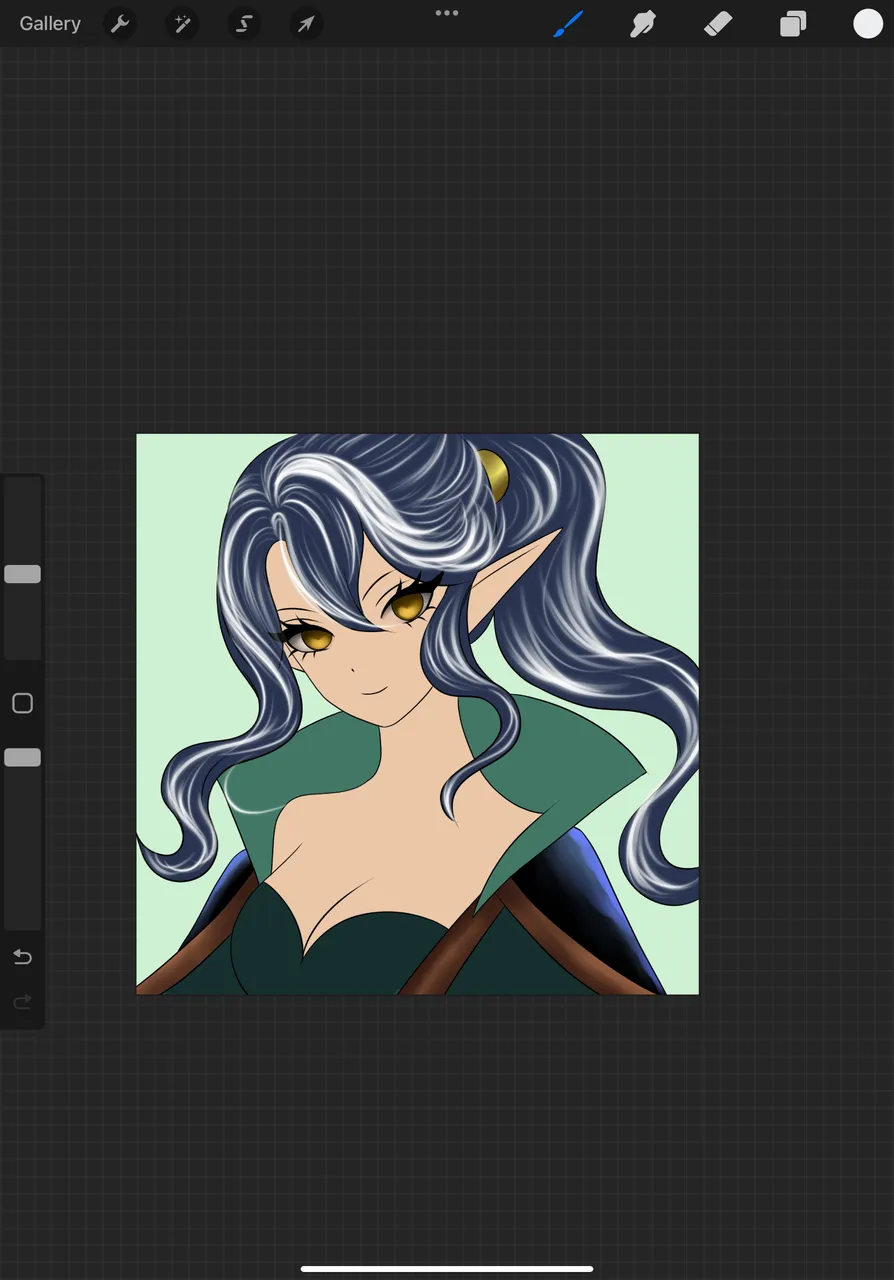894x1280 pixels.
Task: Open the Actions wrench menu
Action: [120, 23]
